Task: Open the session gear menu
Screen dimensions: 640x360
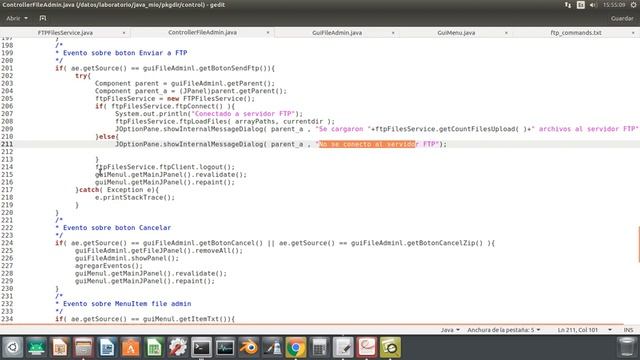Action: click(634, 5)
